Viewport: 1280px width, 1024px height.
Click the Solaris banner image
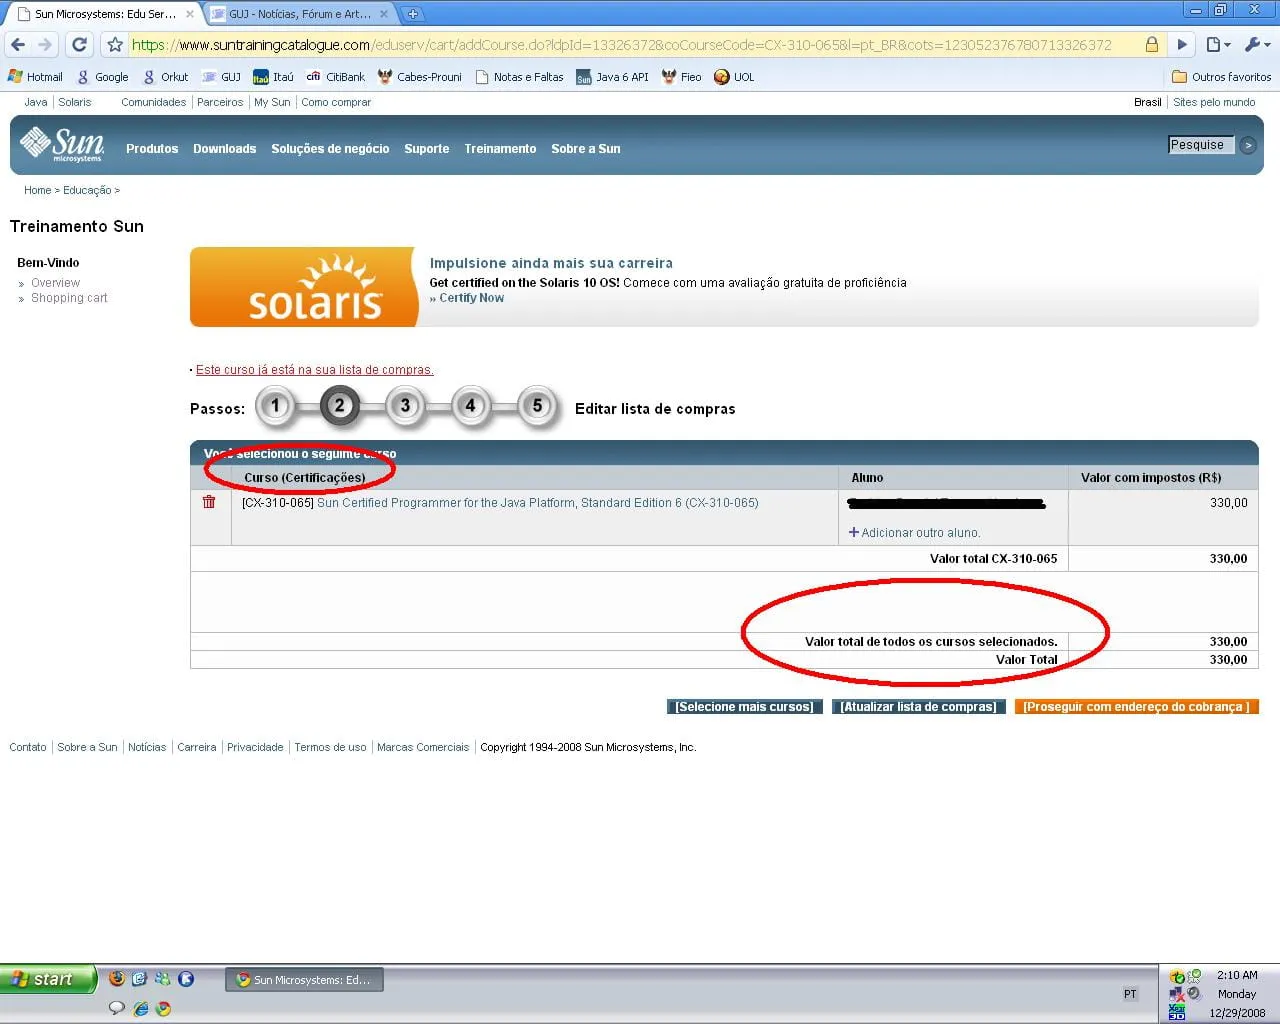(x=302, y=287)
